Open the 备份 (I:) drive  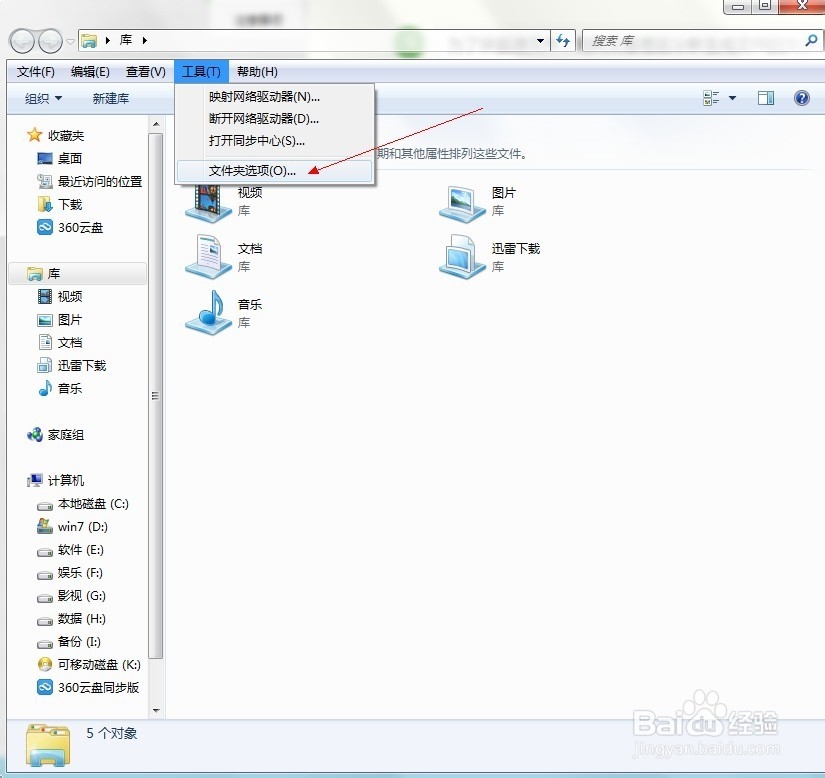coord(68,642)
